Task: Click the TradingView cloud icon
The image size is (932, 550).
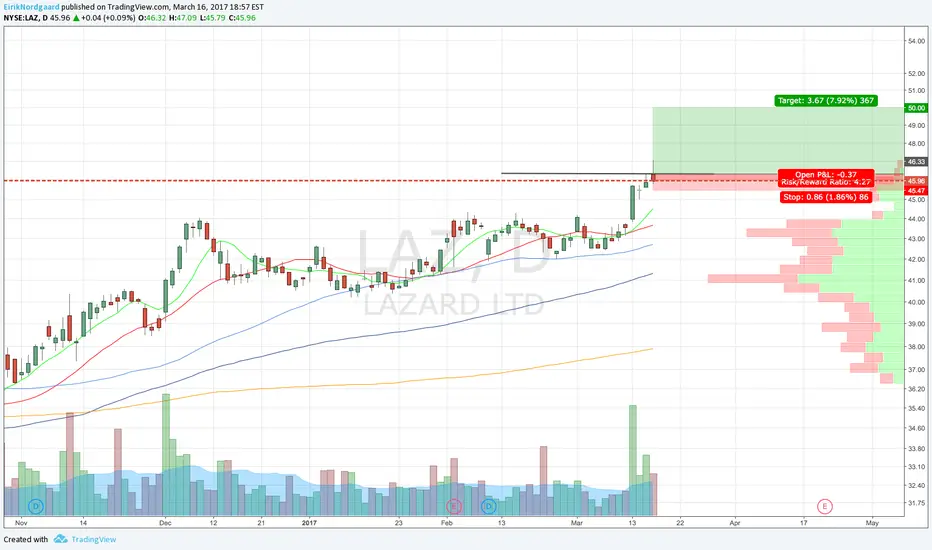Action: (x=61, y=539)
